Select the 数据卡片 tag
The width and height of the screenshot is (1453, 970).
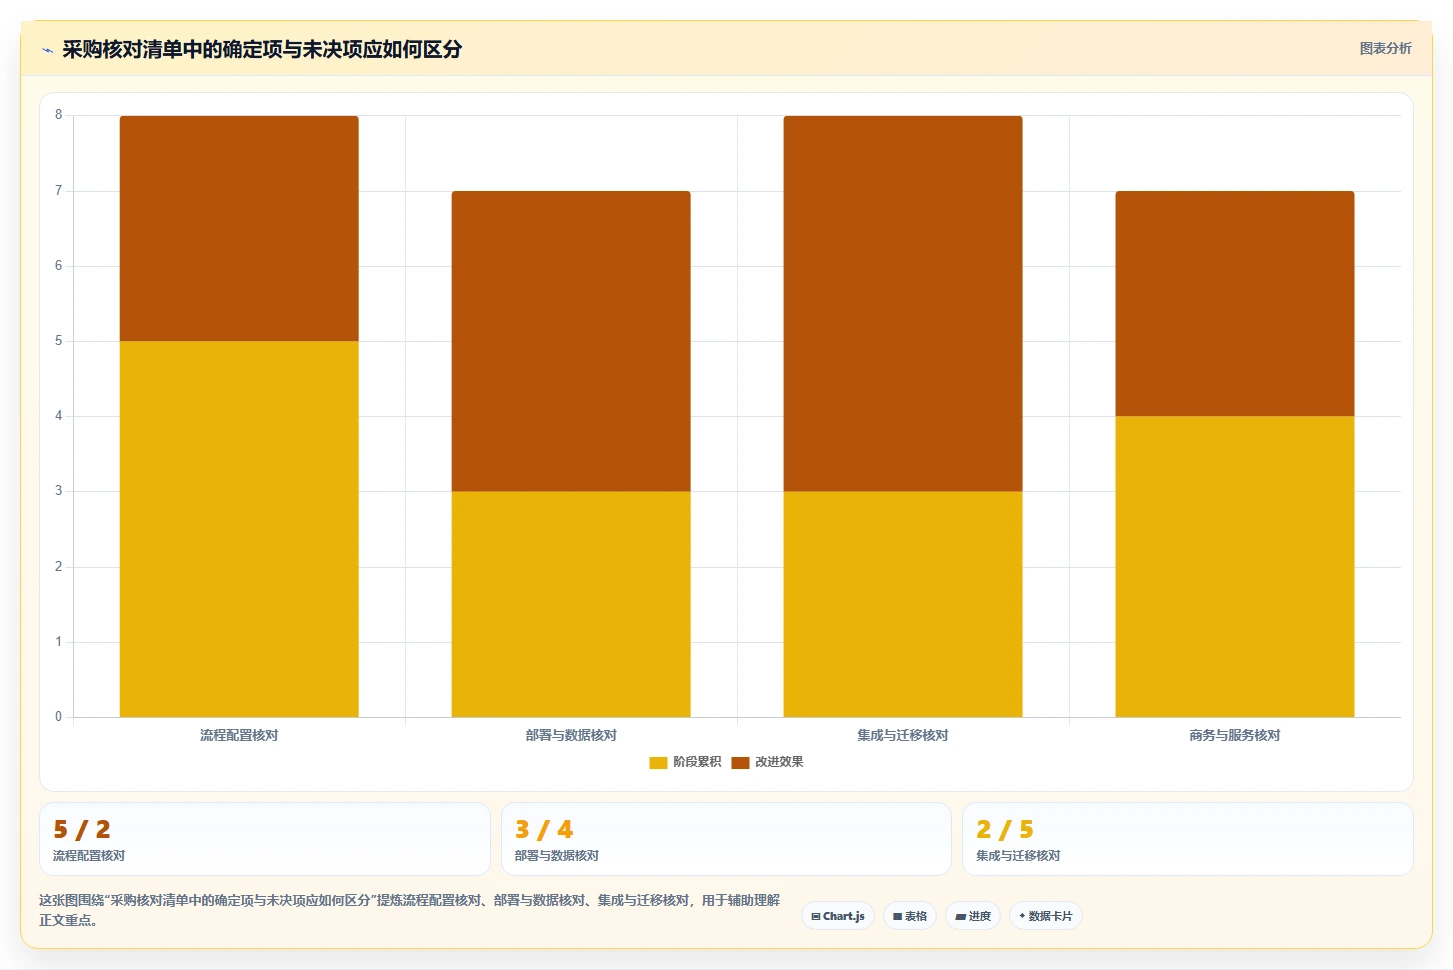tap(1046, 916)
